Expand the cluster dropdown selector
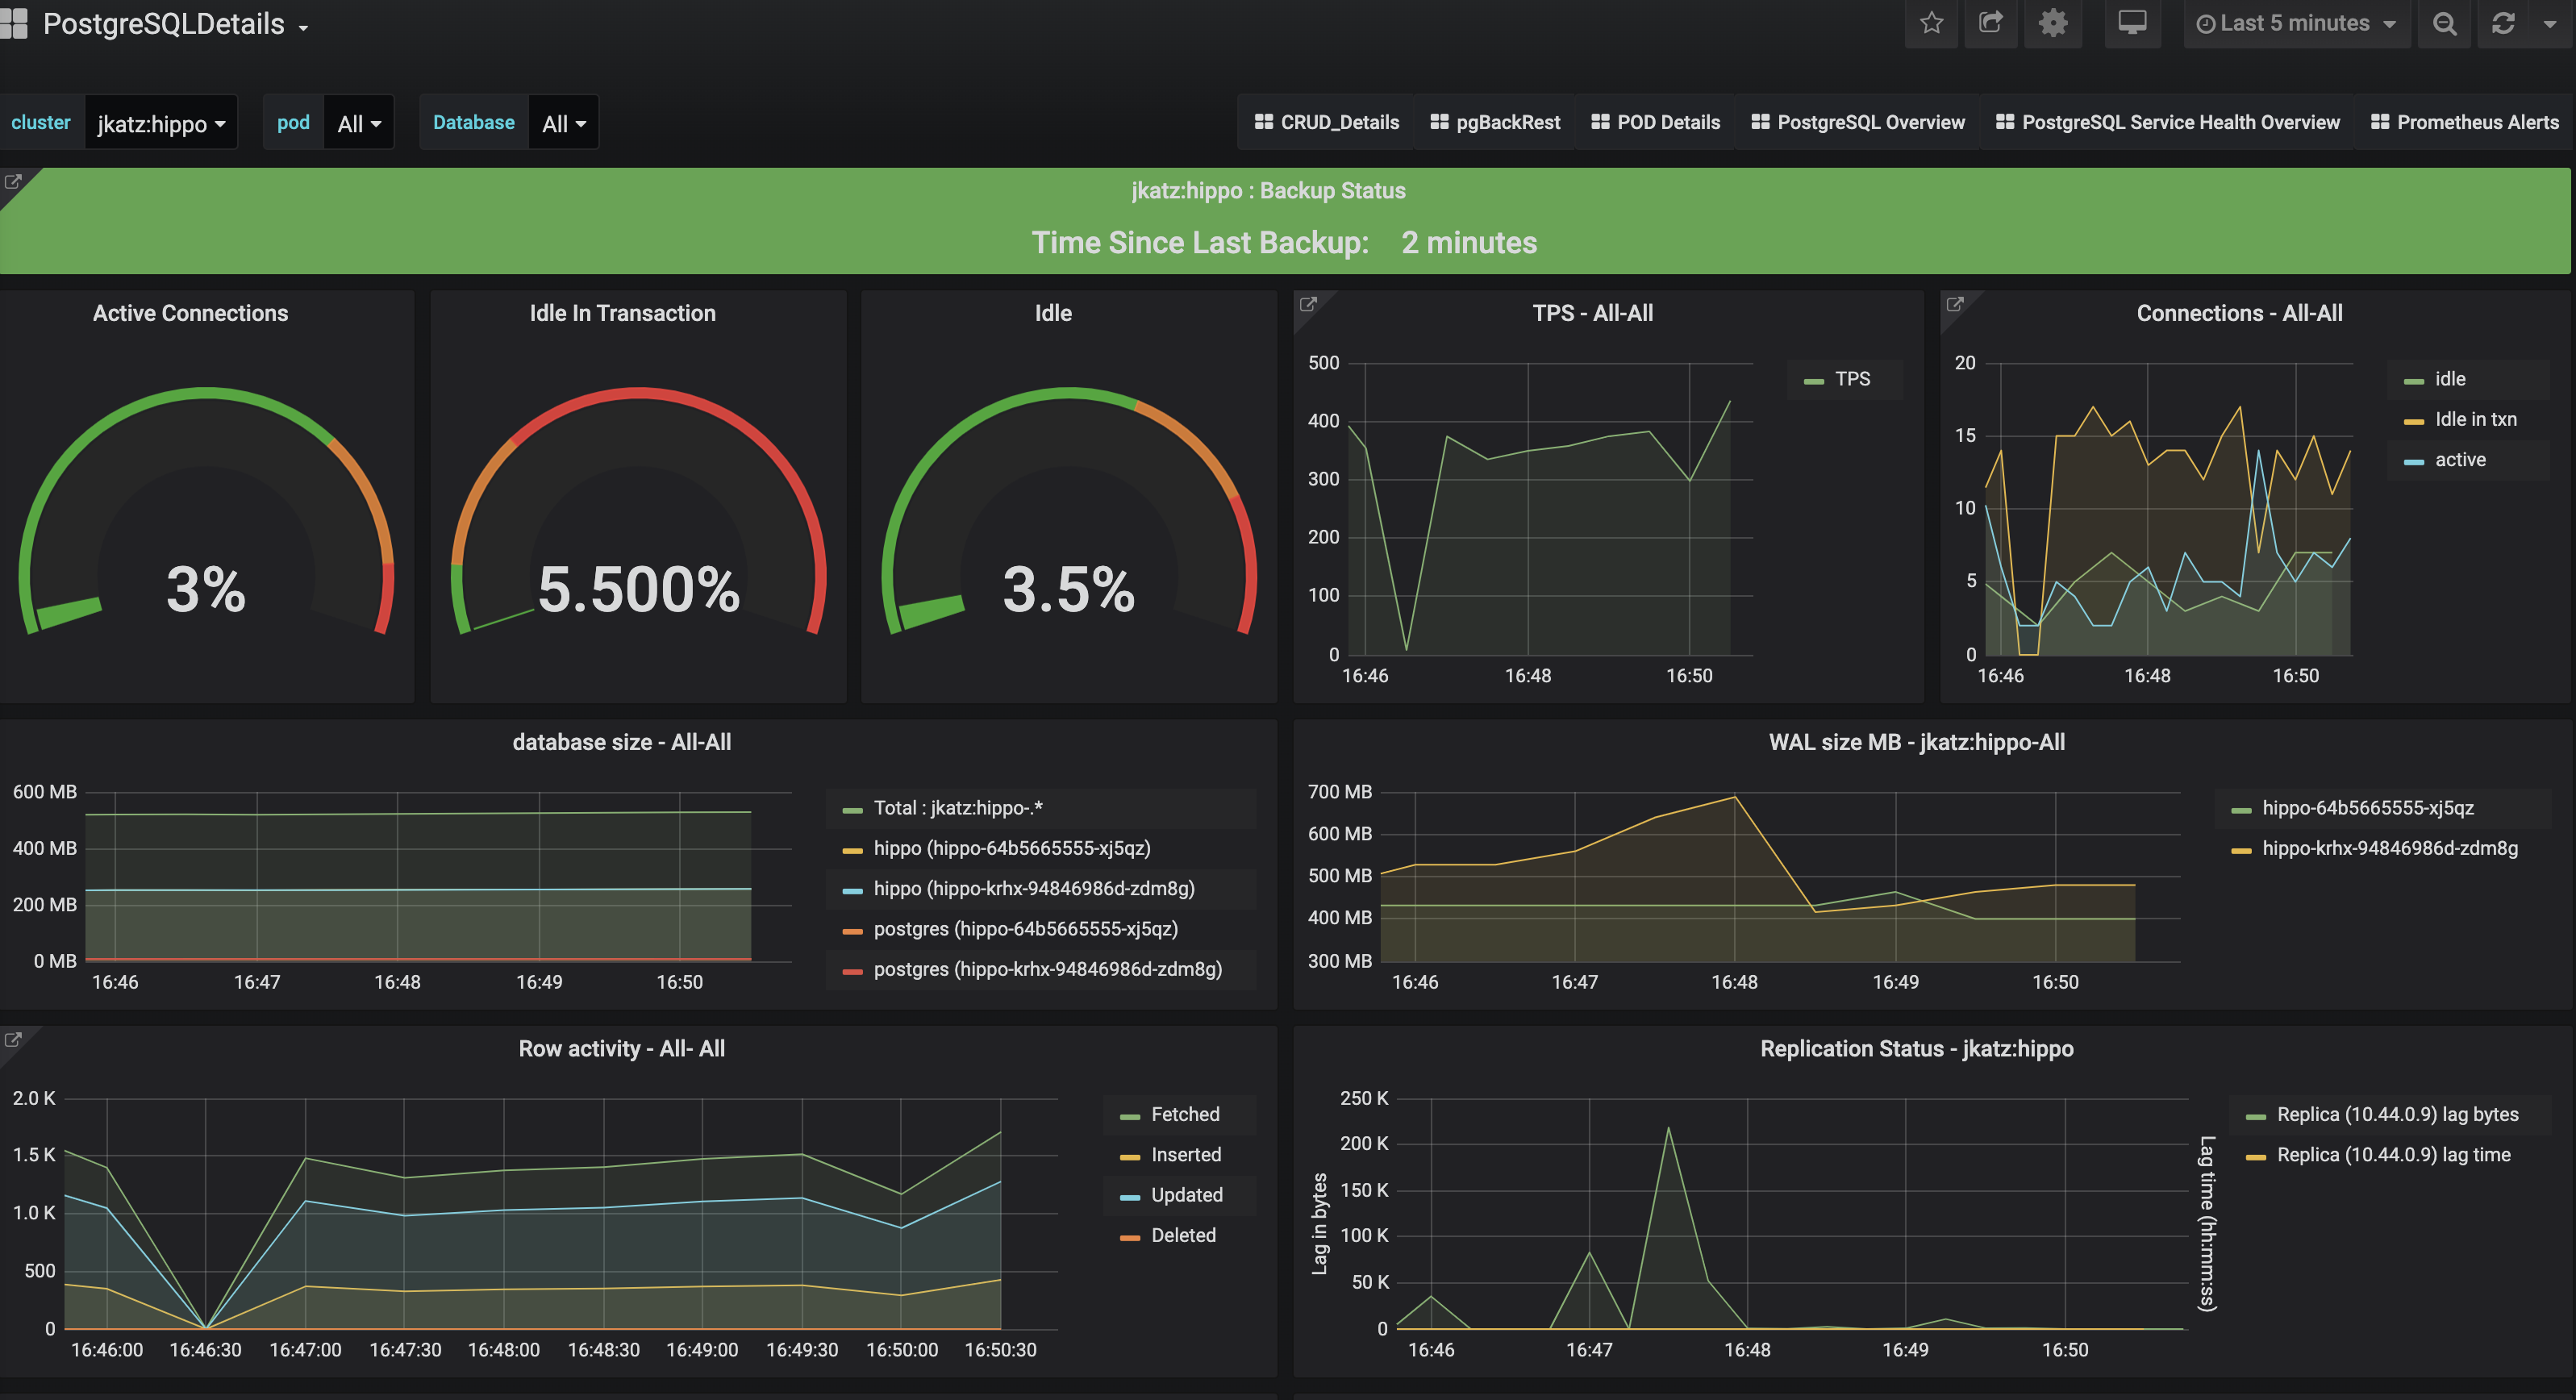This screenshot has height=1400, width=2576. (162, 123)
